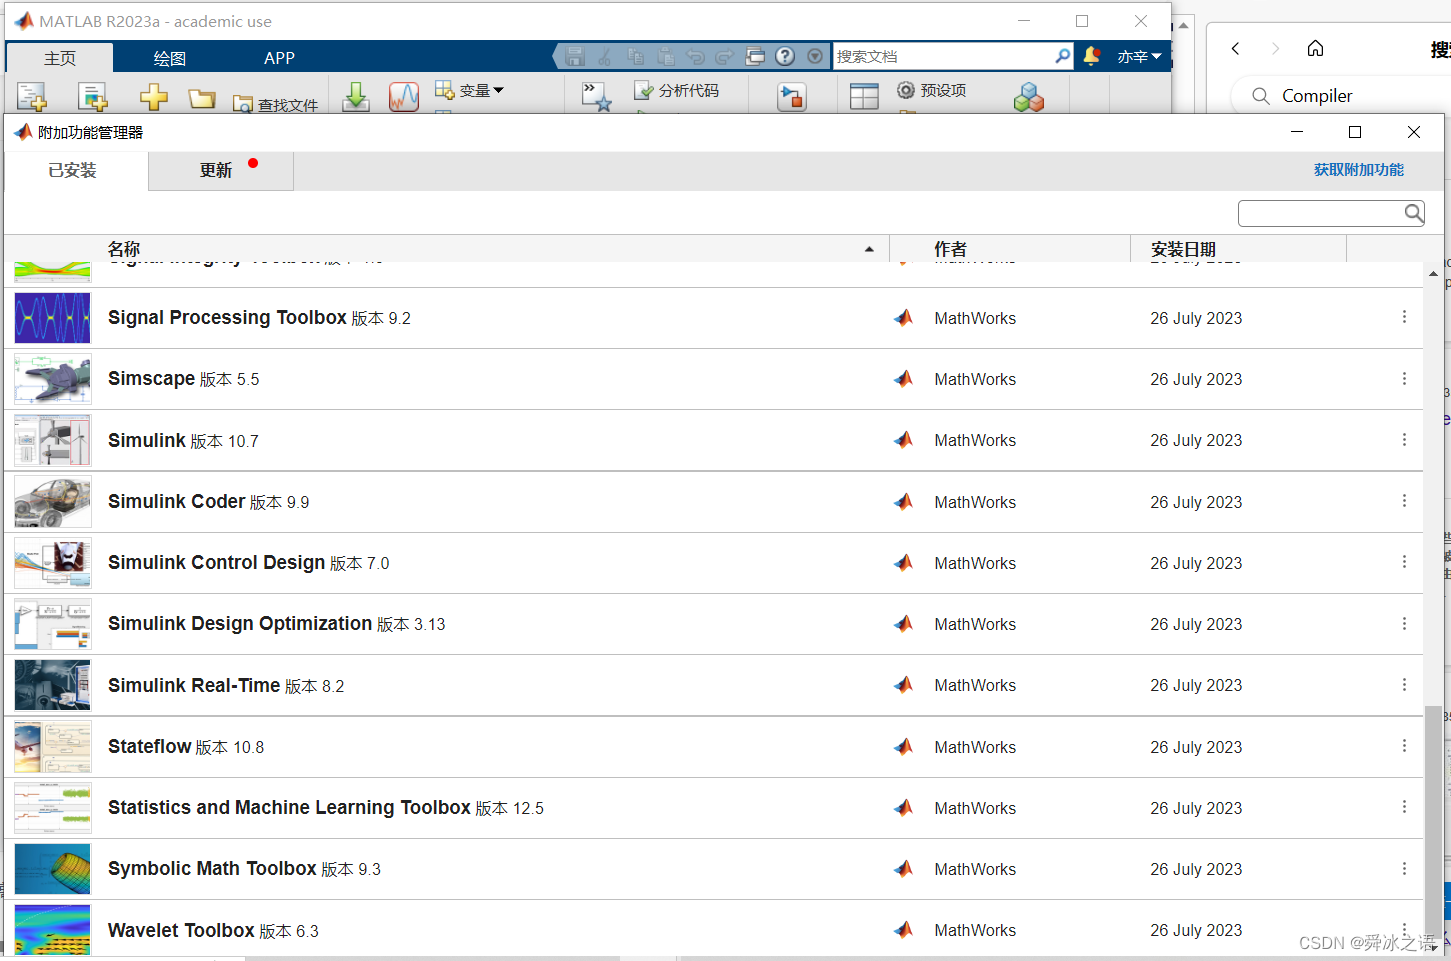The width and height of the screenshot is (1451, 961).
Task: Click scroll-up arrow of Add-On list
Action: click(1433, 273)
